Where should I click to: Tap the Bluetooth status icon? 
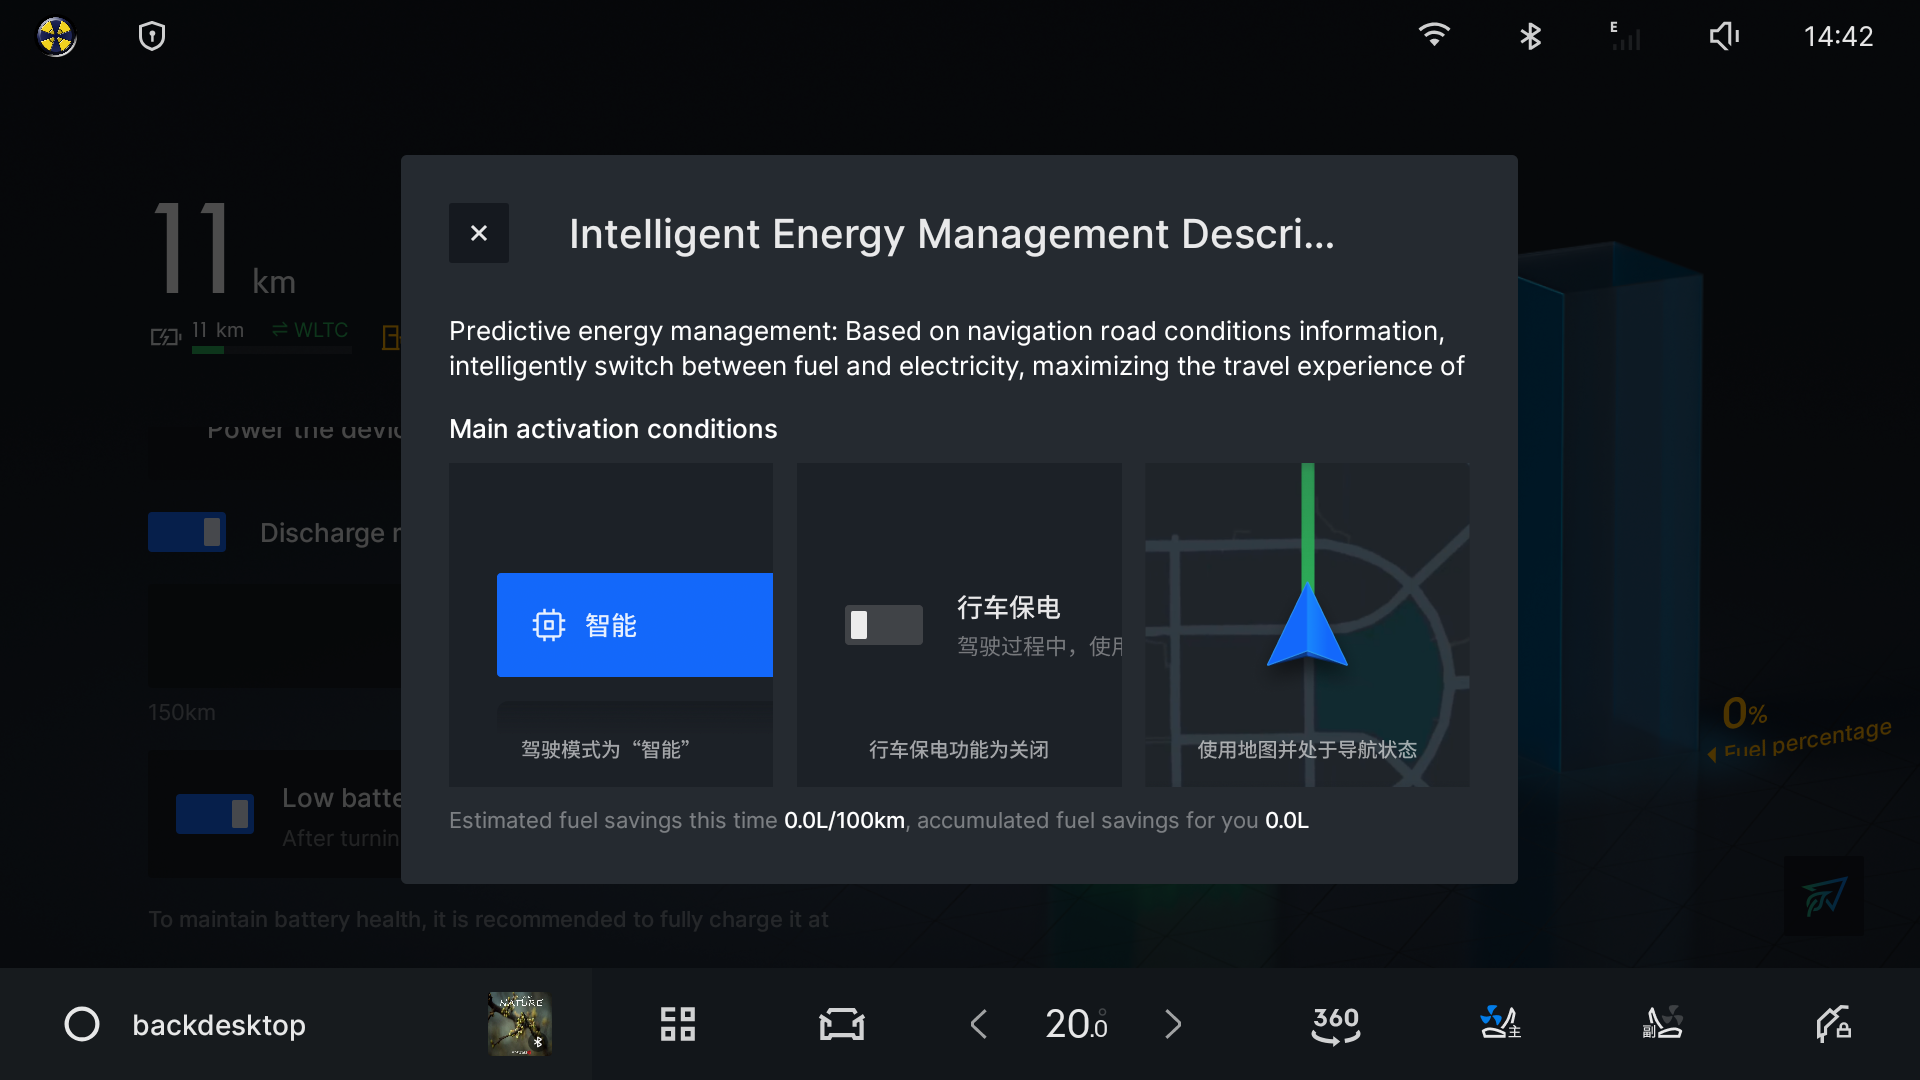tap(1530, 37)
